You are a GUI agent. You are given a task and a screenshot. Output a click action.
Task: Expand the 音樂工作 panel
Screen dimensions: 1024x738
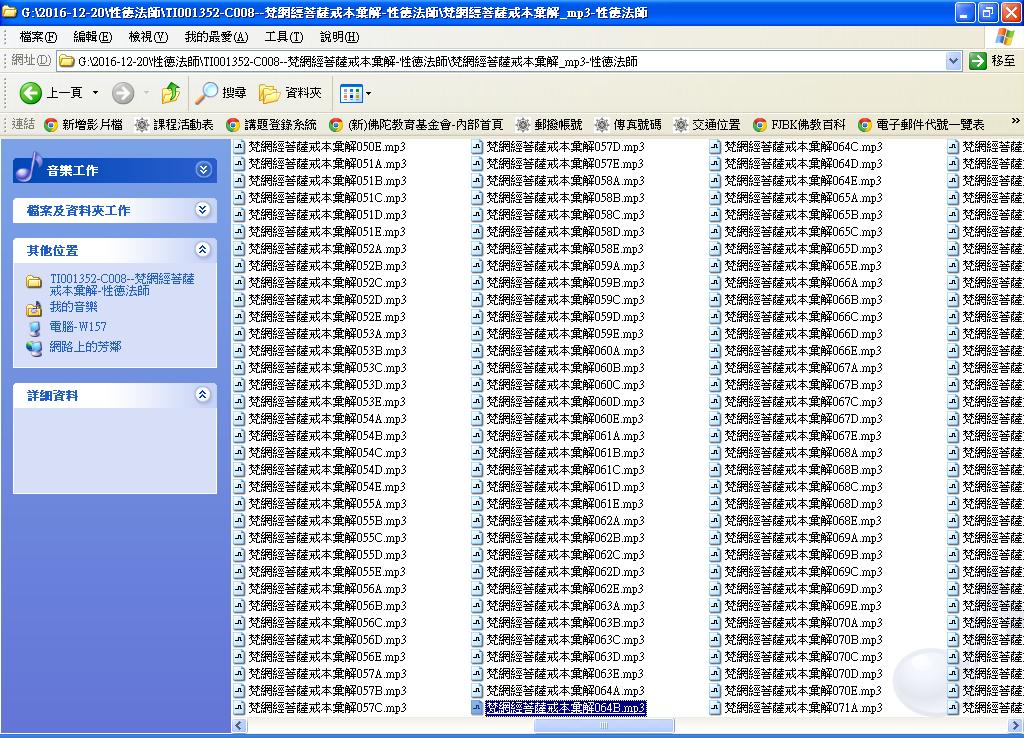pyautogui.click(x=203, y=170)
